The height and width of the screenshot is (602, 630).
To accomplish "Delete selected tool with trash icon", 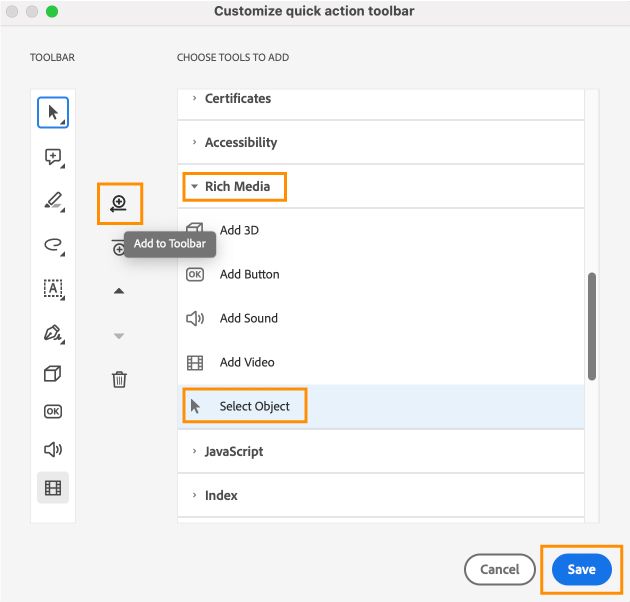I will pos(119,379).
